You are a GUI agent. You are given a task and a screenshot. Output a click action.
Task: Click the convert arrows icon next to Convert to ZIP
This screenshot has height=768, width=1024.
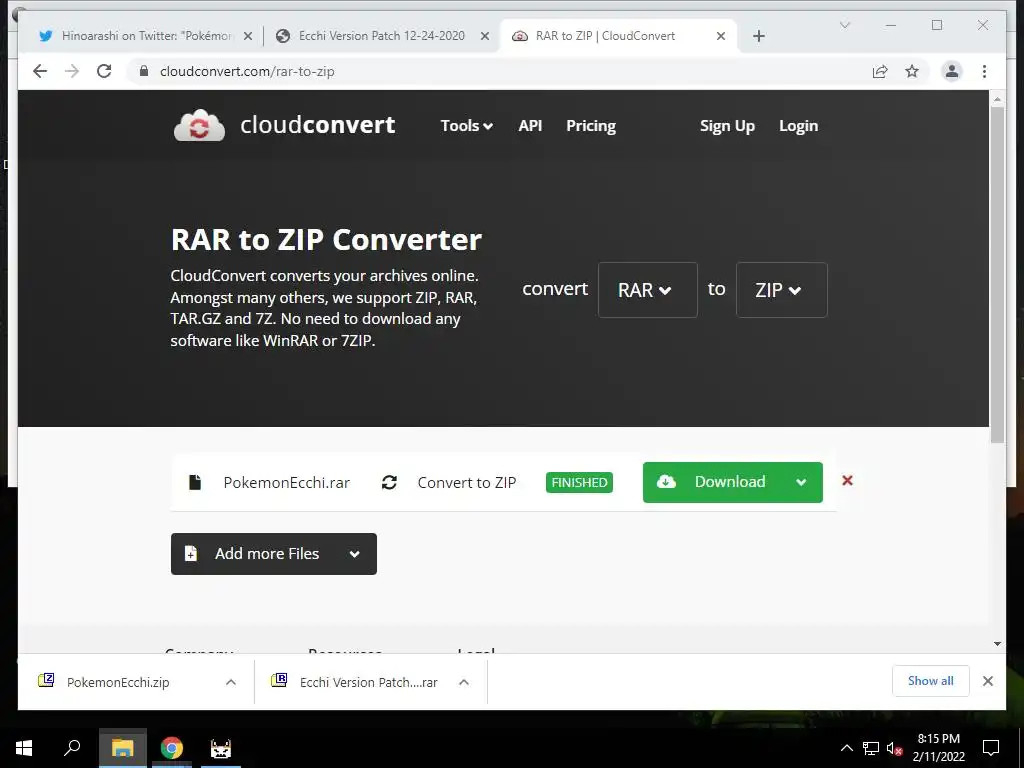pyautogui.click(x=389, y=483)
